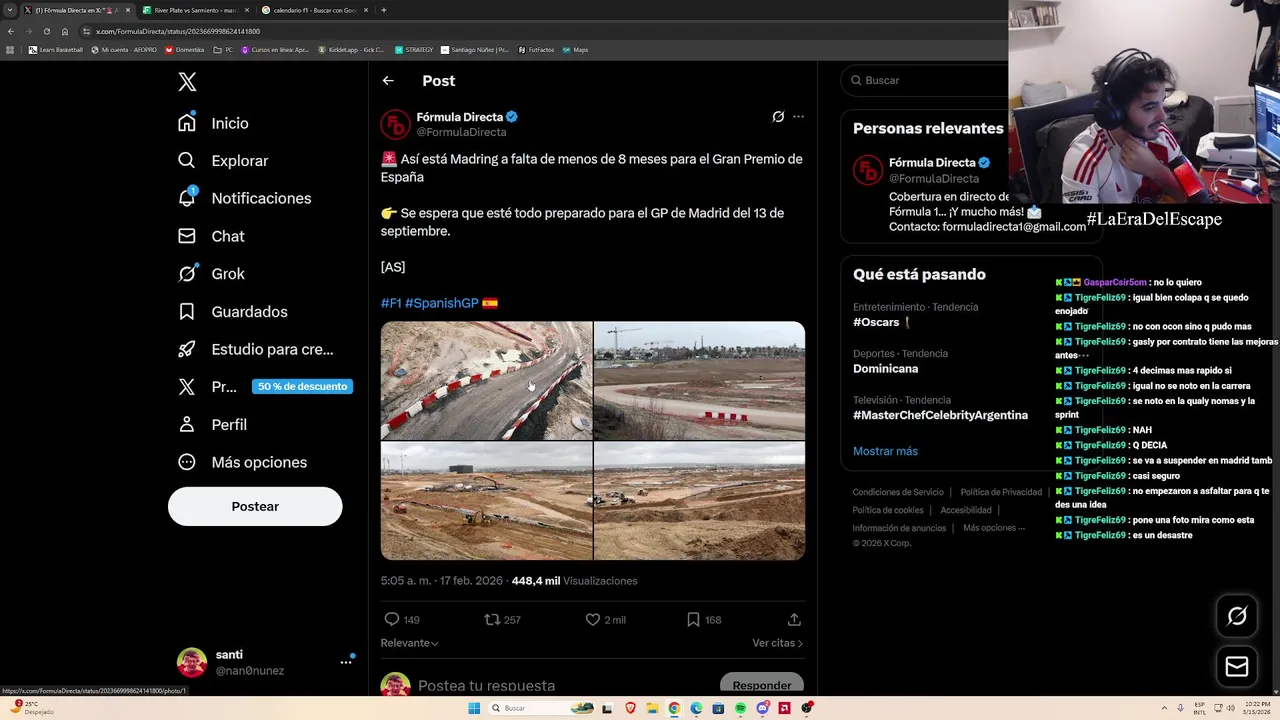Screen dimensions: 1280x720
Task: Open the Dominicana trend
Action: click(885, 369)
